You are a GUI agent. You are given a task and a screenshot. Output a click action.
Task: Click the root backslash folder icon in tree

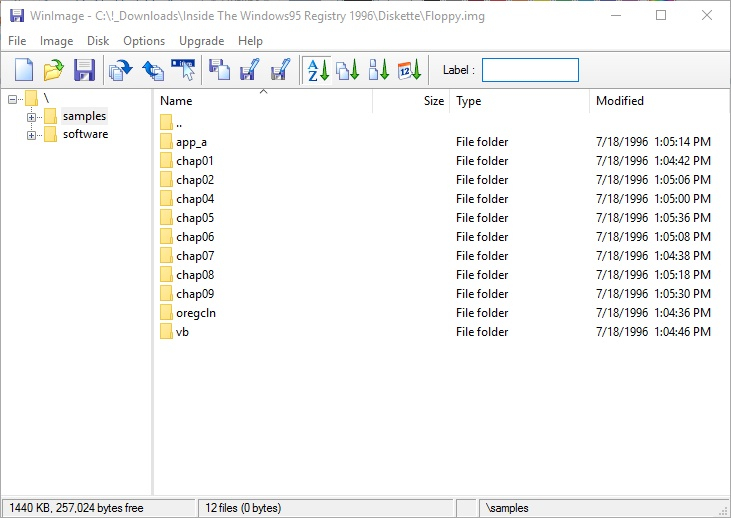31,98
